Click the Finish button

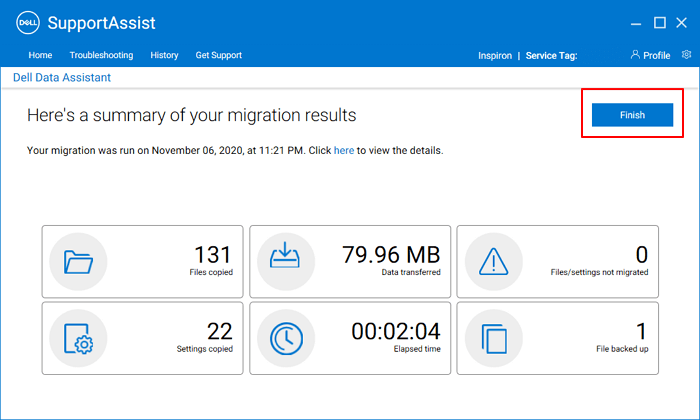click(x=632, y=115)
